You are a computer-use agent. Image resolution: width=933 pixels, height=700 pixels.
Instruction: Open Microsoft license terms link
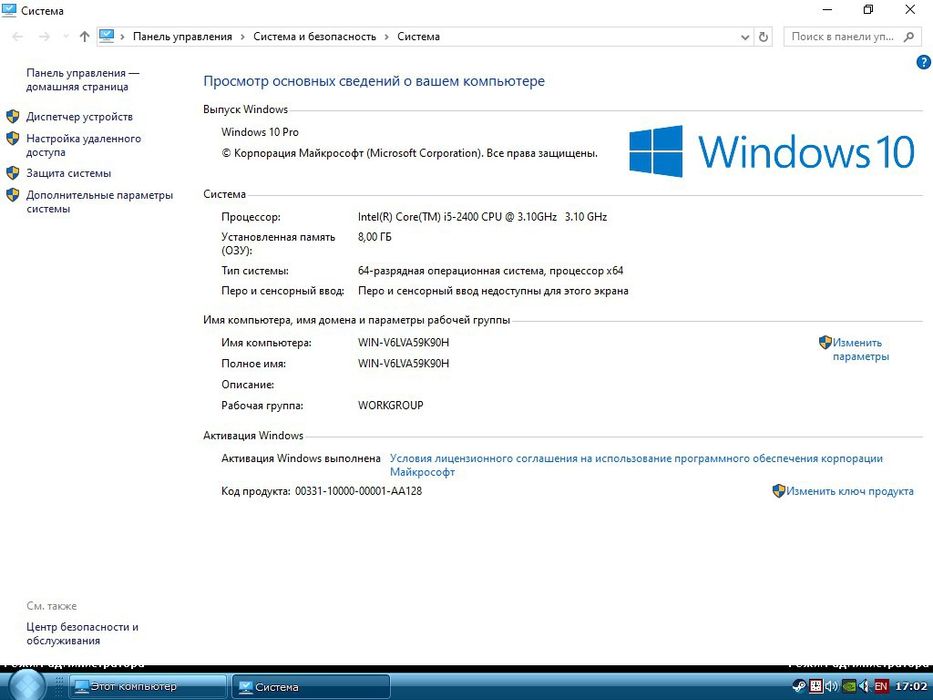[636, 465]
